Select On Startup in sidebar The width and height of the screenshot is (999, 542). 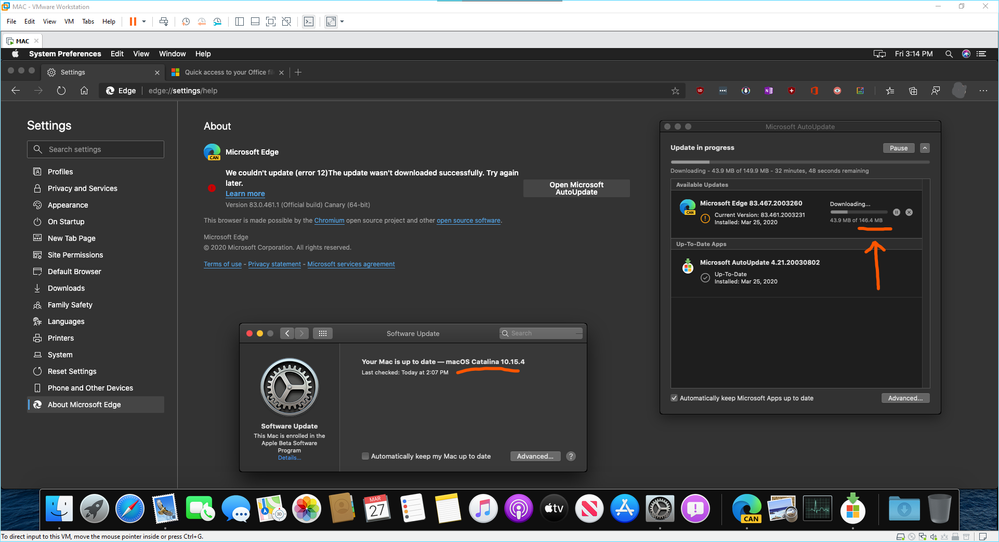coord(66,222)
